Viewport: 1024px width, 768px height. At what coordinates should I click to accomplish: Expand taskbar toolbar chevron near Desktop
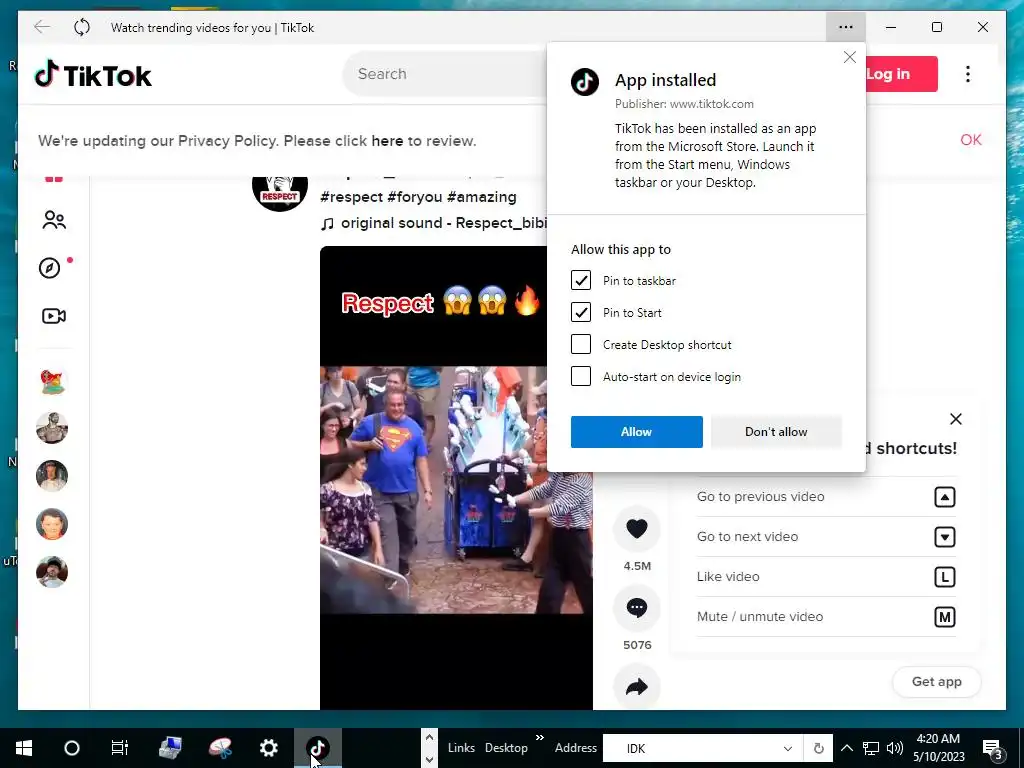coord(540,738)
